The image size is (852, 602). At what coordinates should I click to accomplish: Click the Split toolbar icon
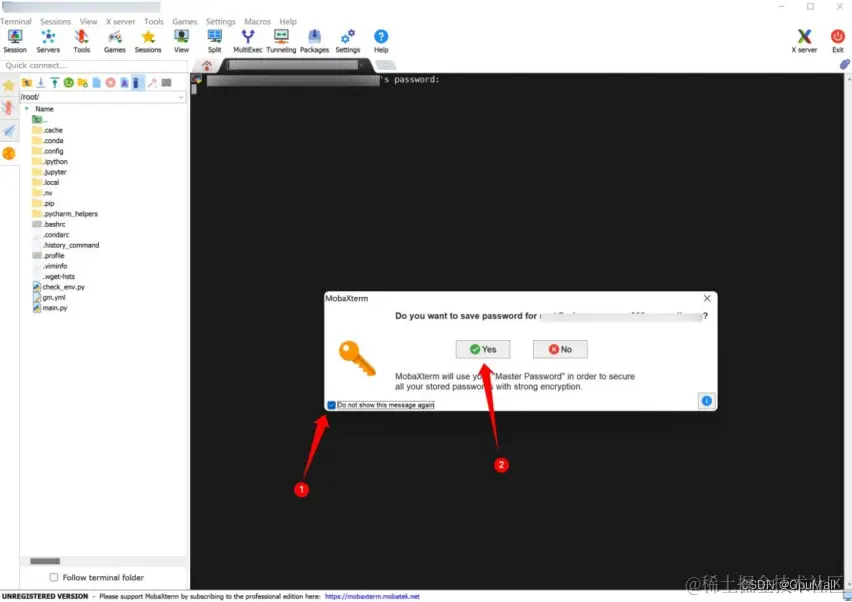[x=215, y=41]
